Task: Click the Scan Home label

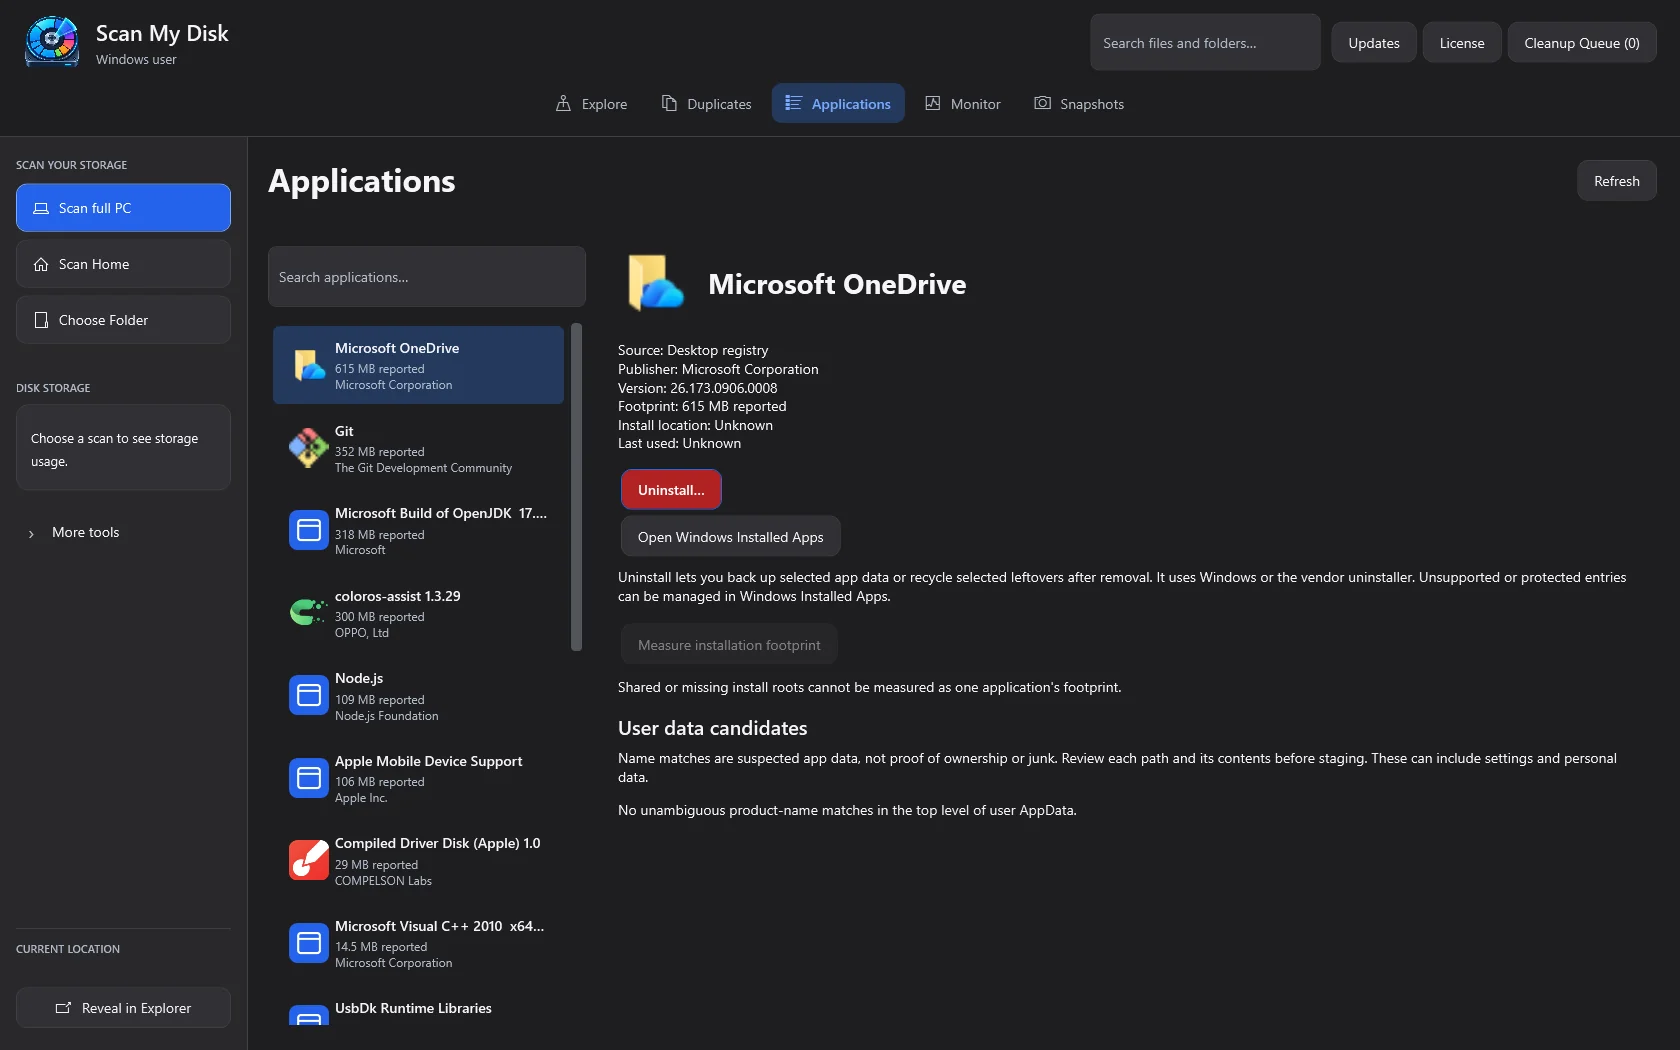Action: (94, 264)
